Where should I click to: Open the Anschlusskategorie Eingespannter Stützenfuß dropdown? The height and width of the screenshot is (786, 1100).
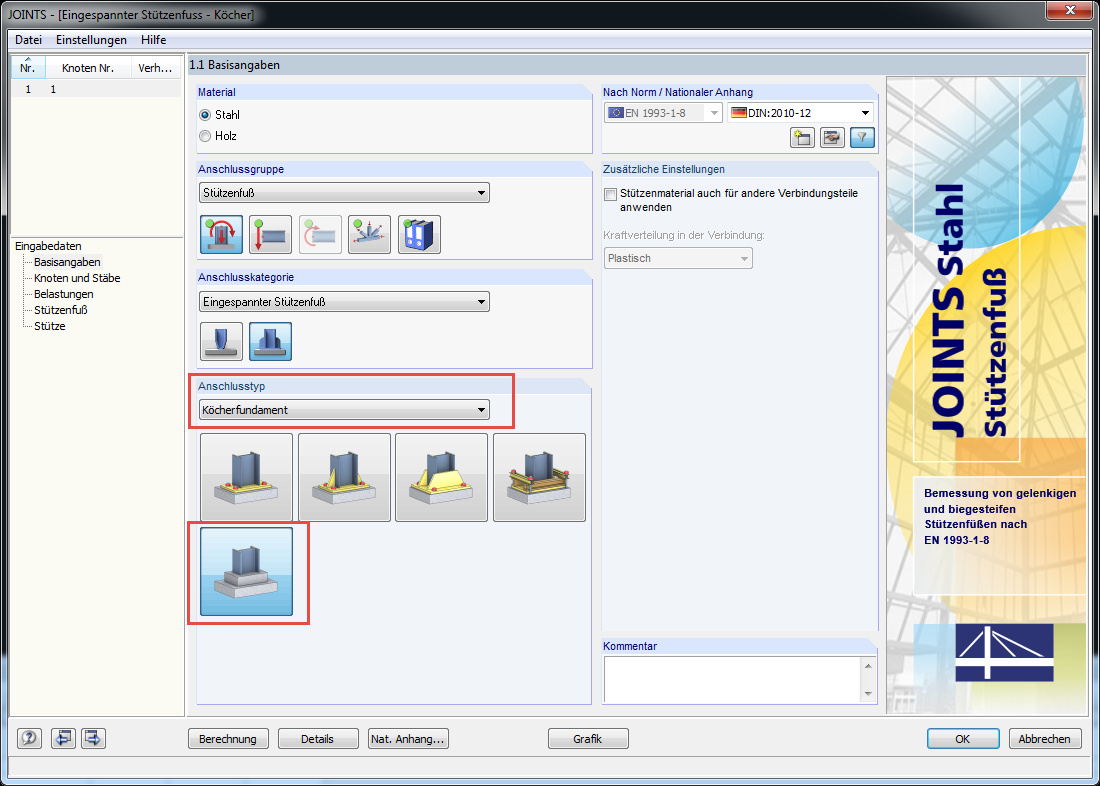click(344, 302)
